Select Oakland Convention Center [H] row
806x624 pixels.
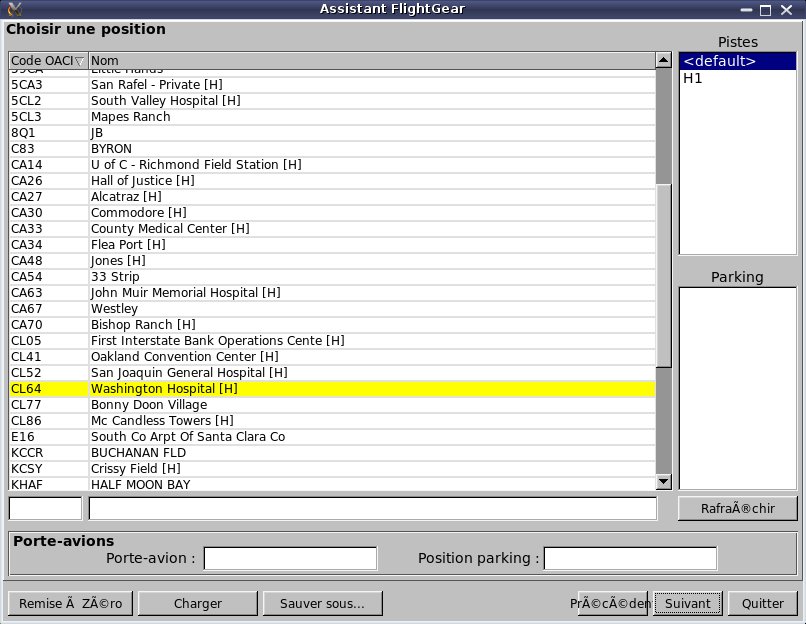[332, 356]
